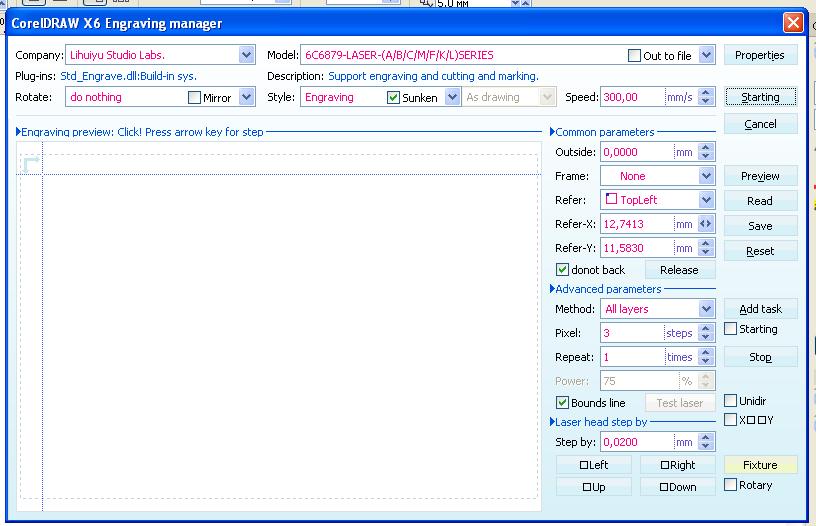Open the Frame None dropdown
The image size is (816, 526).
click(x=706, y=176)
